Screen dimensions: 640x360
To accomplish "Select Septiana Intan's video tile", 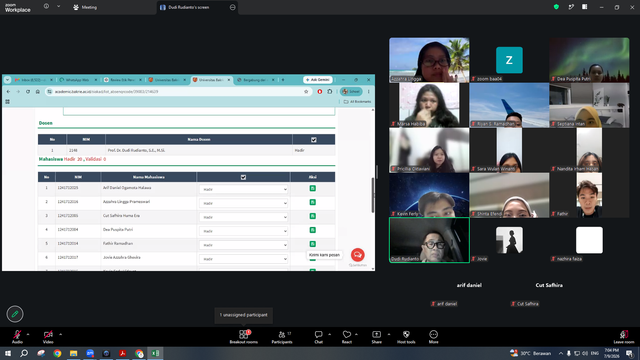I will click(589, 105).
